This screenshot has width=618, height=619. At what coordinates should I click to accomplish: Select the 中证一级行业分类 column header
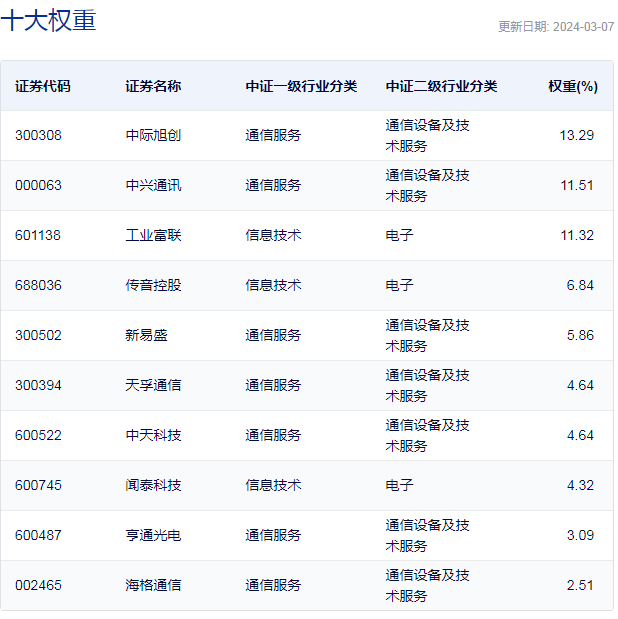[x=301, y=86]
